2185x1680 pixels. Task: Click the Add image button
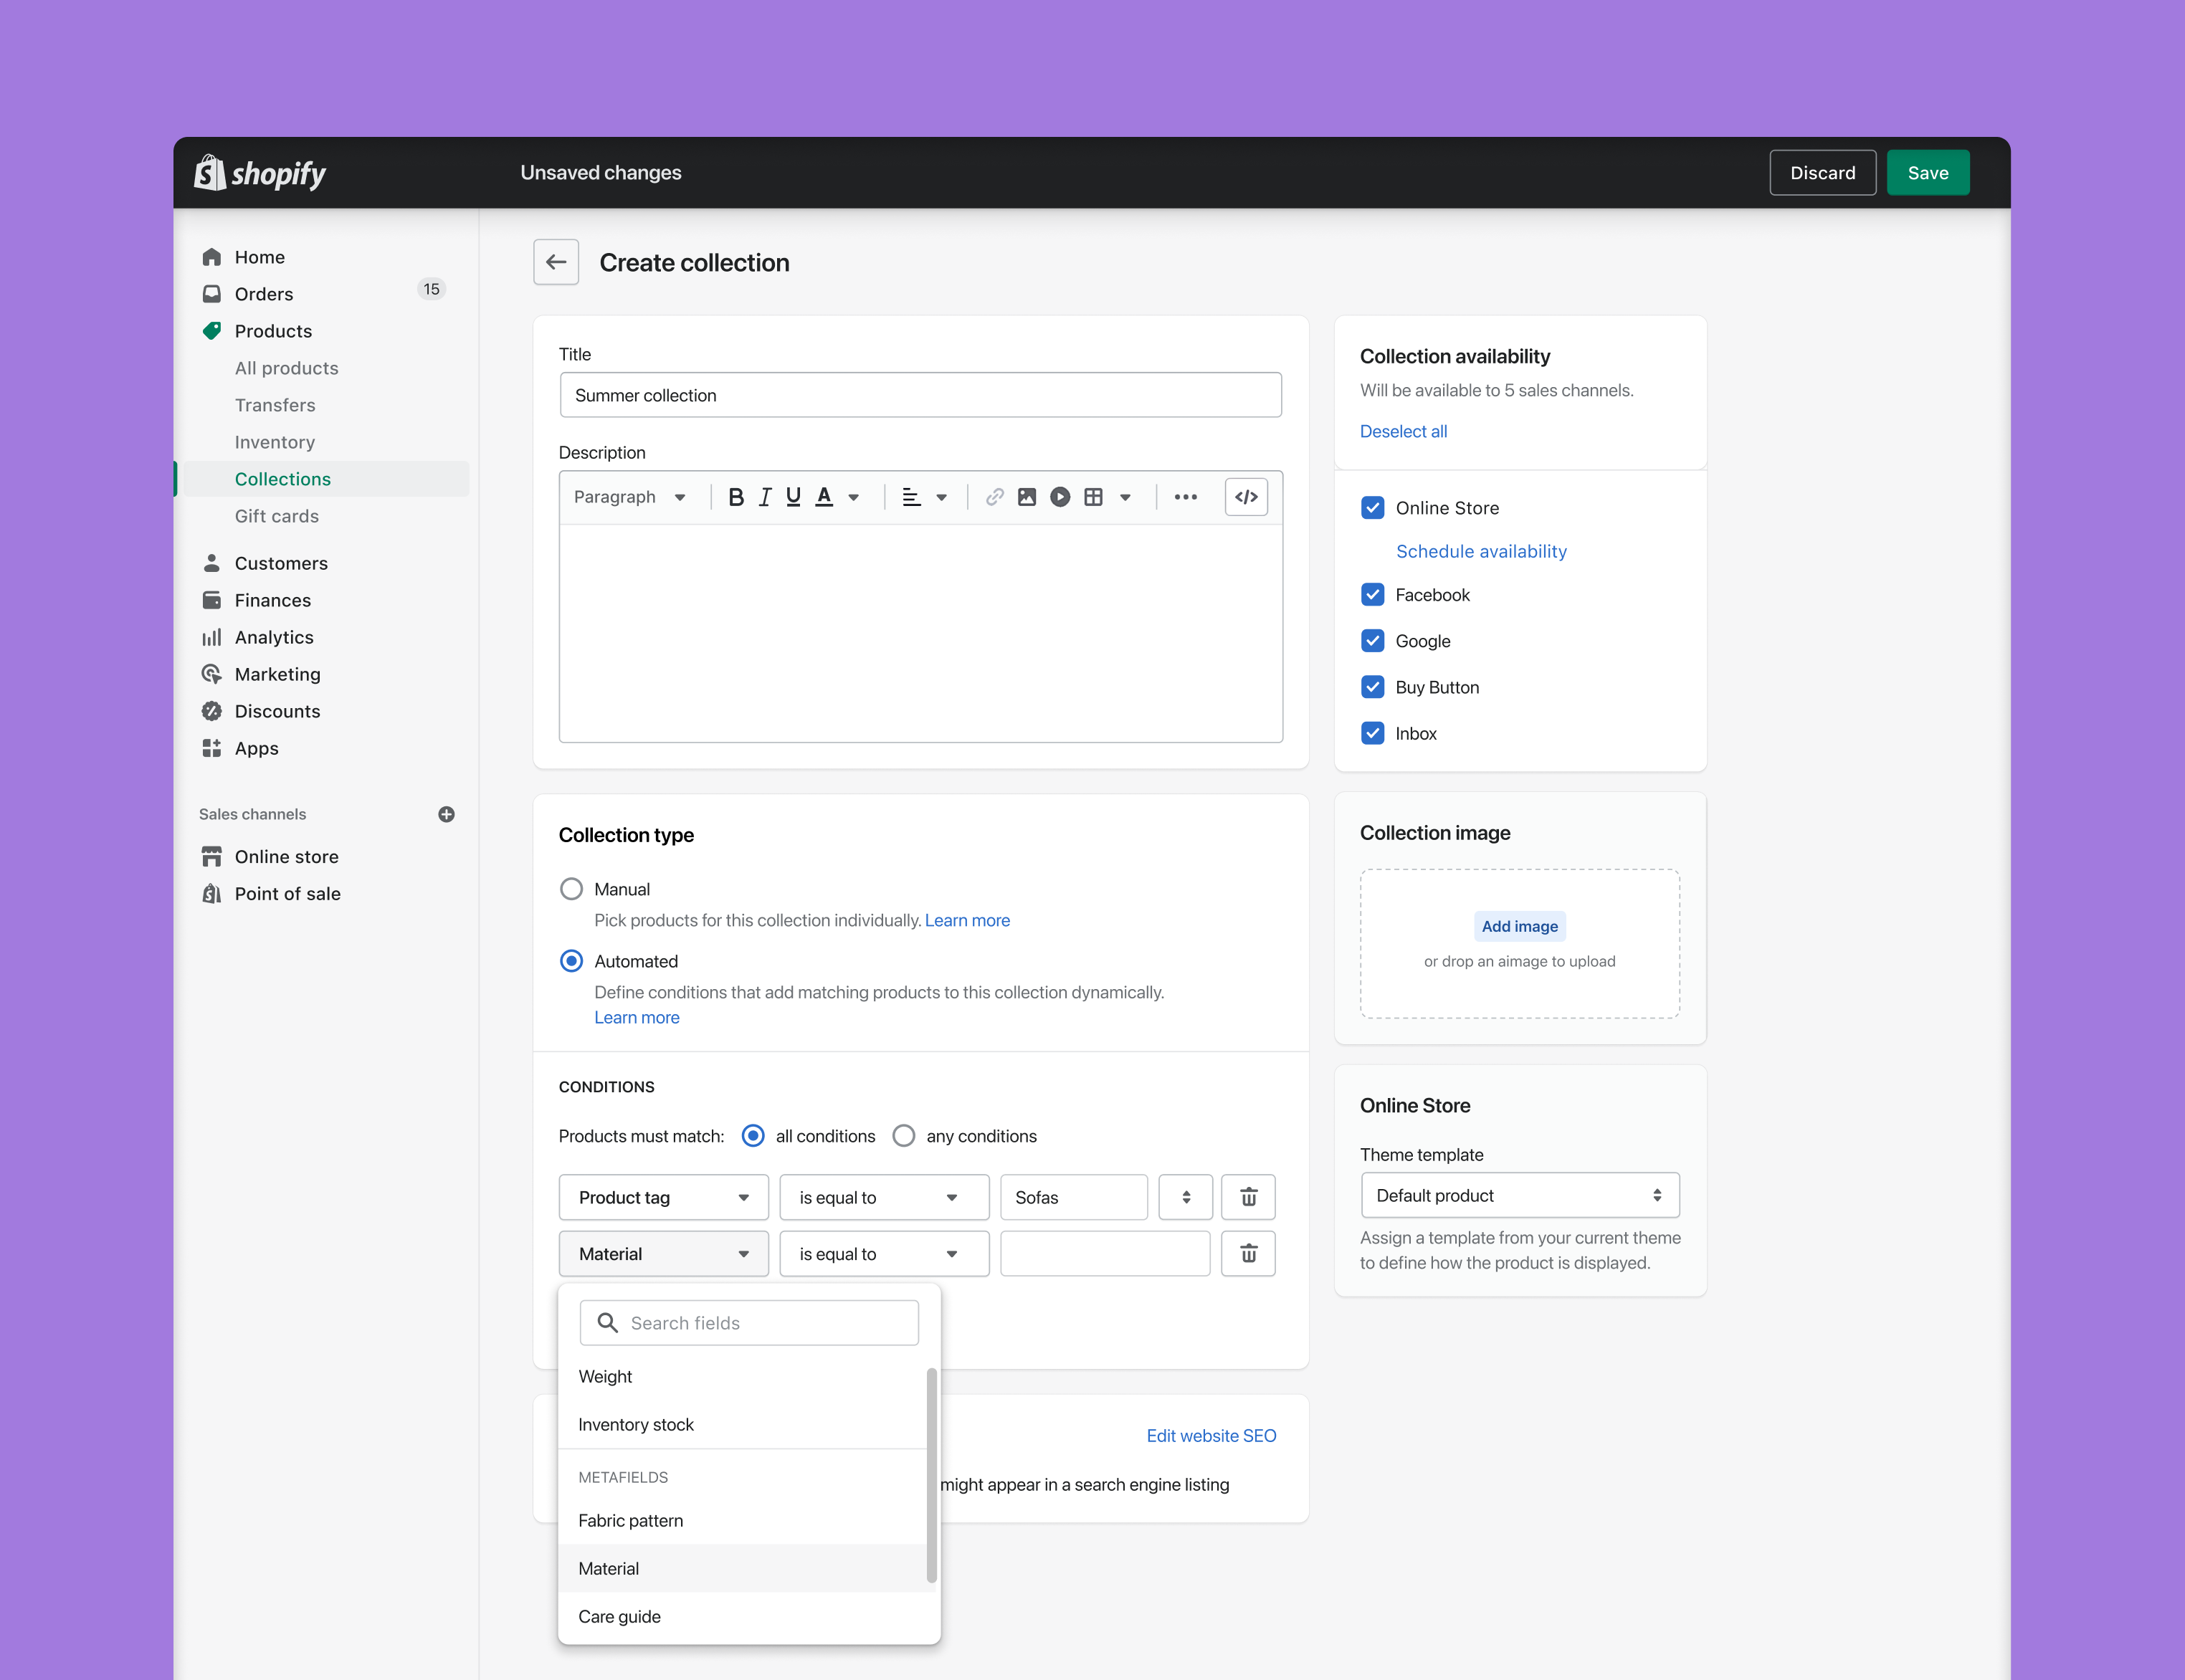coord(1519,926)
